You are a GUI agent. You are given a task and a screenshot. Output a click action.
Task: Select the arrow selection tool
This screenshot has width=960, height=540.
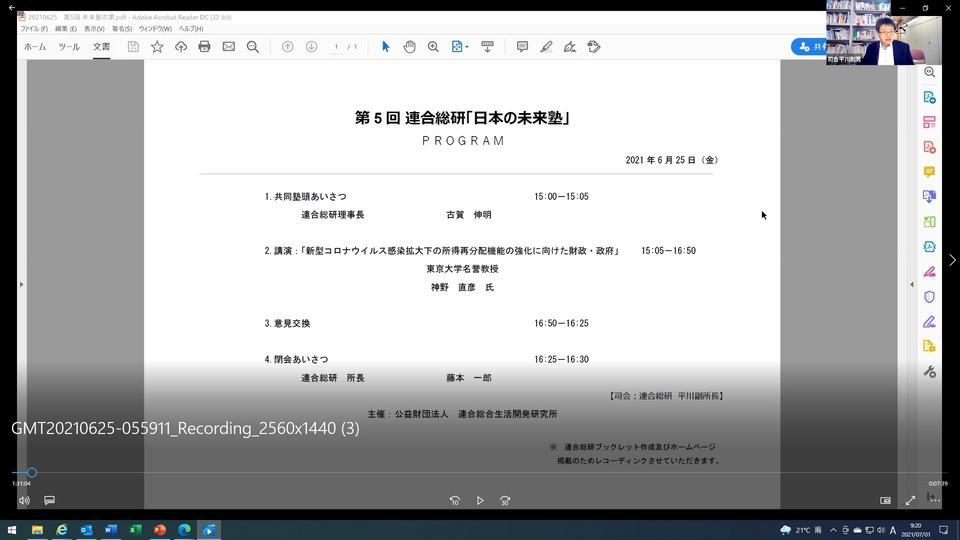click(x=385, y=47)
